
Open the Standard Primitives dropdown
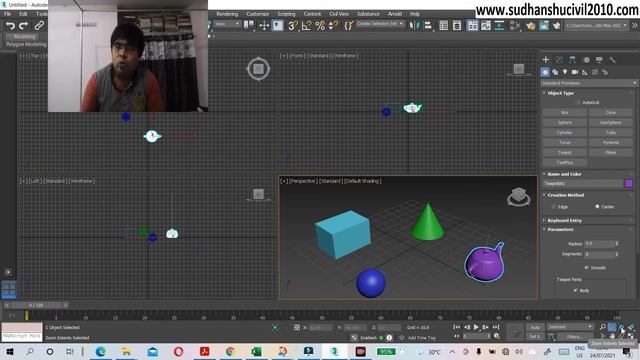coord(589,83)
